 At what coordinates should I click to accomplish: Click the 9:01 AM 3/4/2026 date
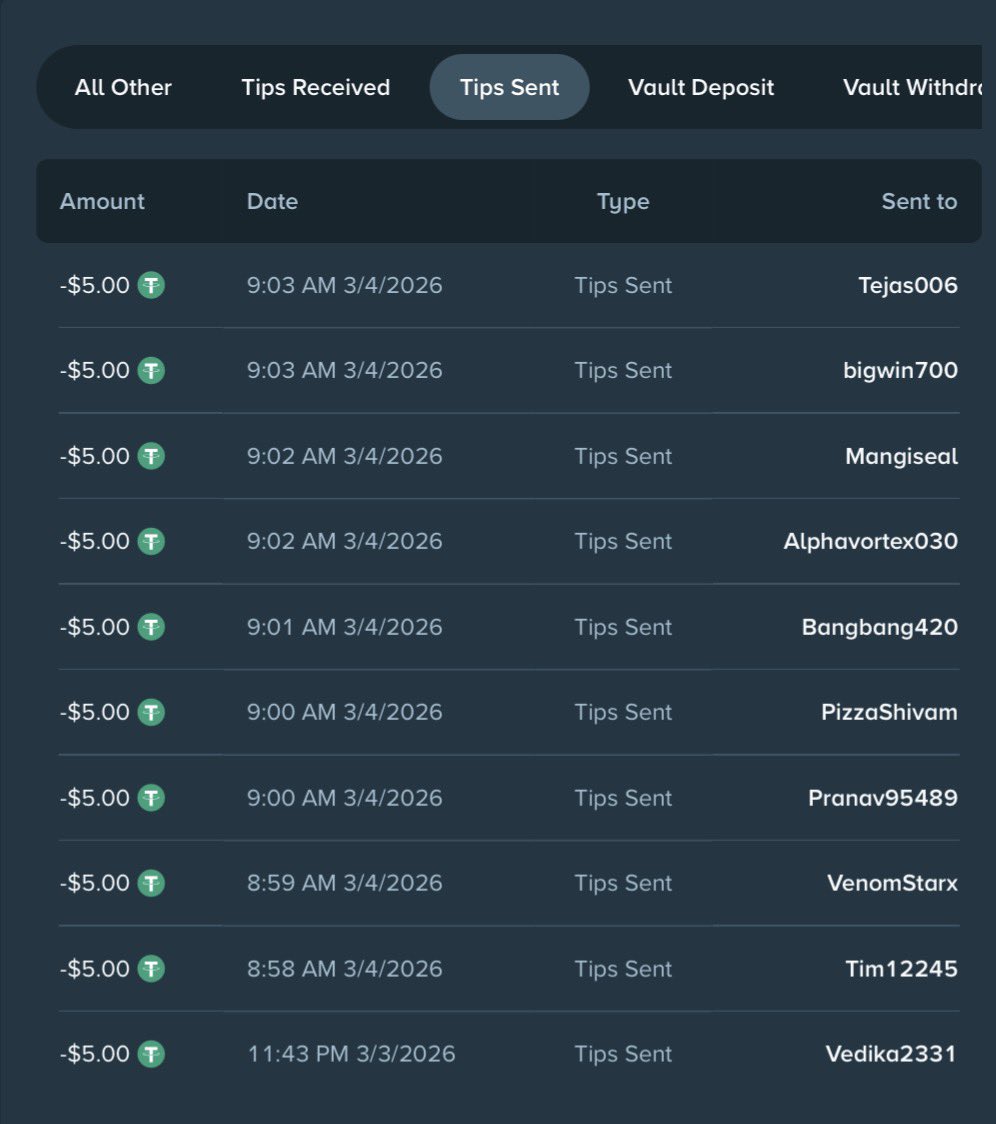click(344, 627)
